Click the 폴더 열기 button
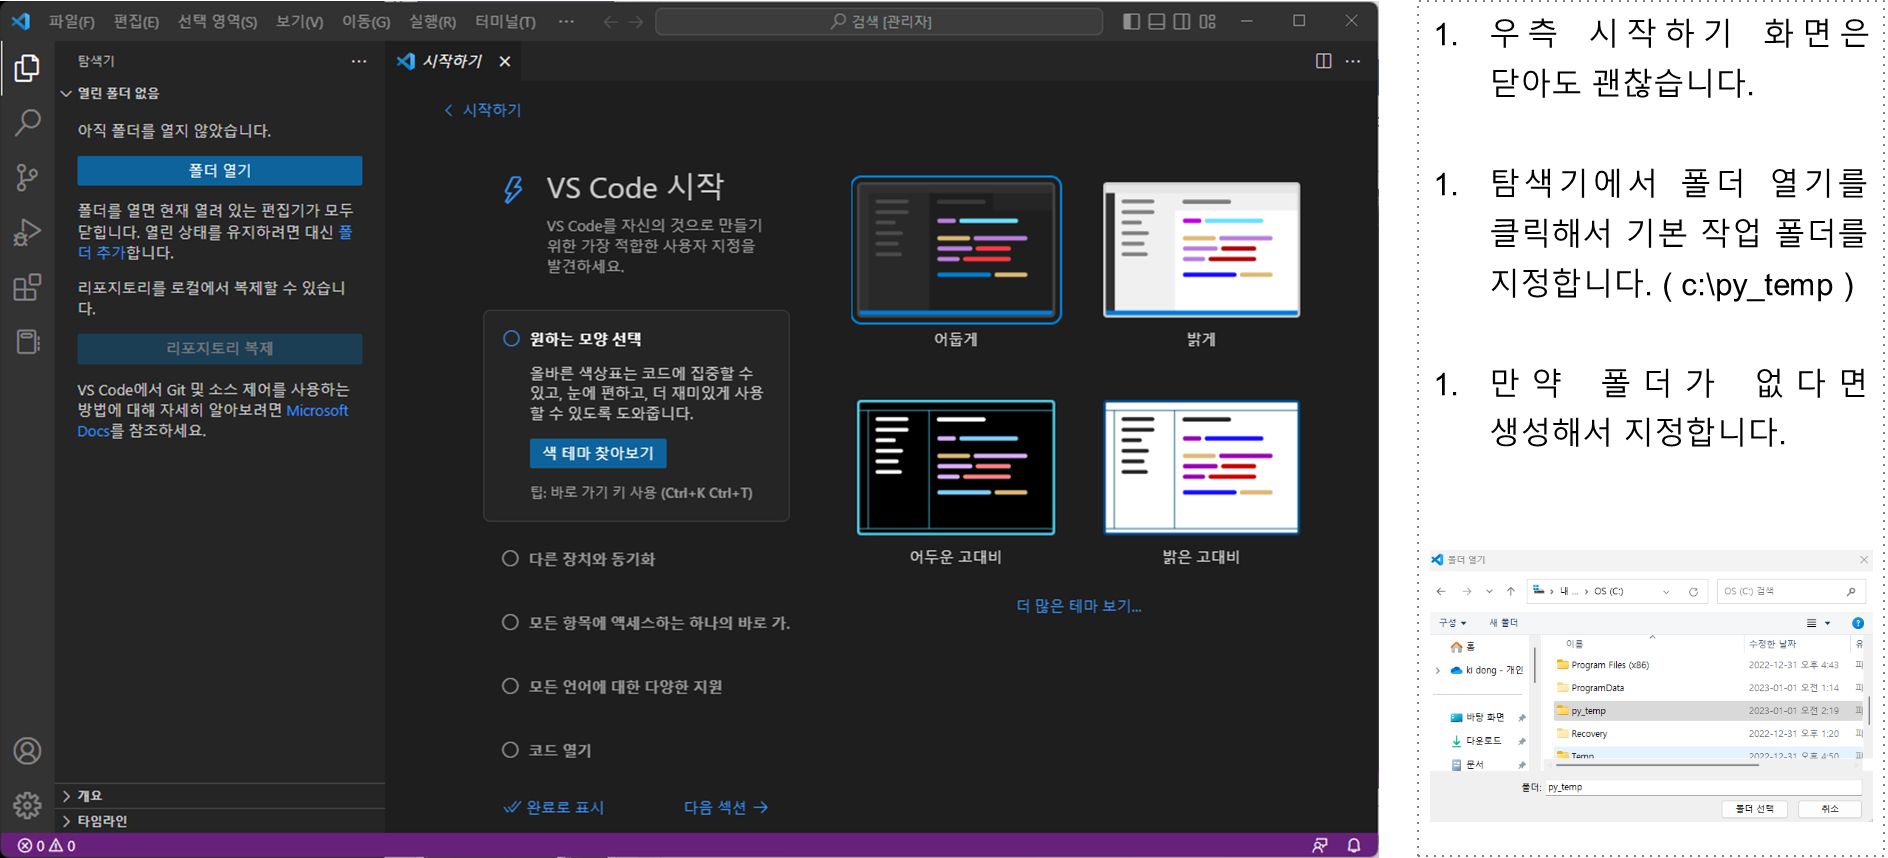This screenshot has height=858, width=1888. [220, 170]
